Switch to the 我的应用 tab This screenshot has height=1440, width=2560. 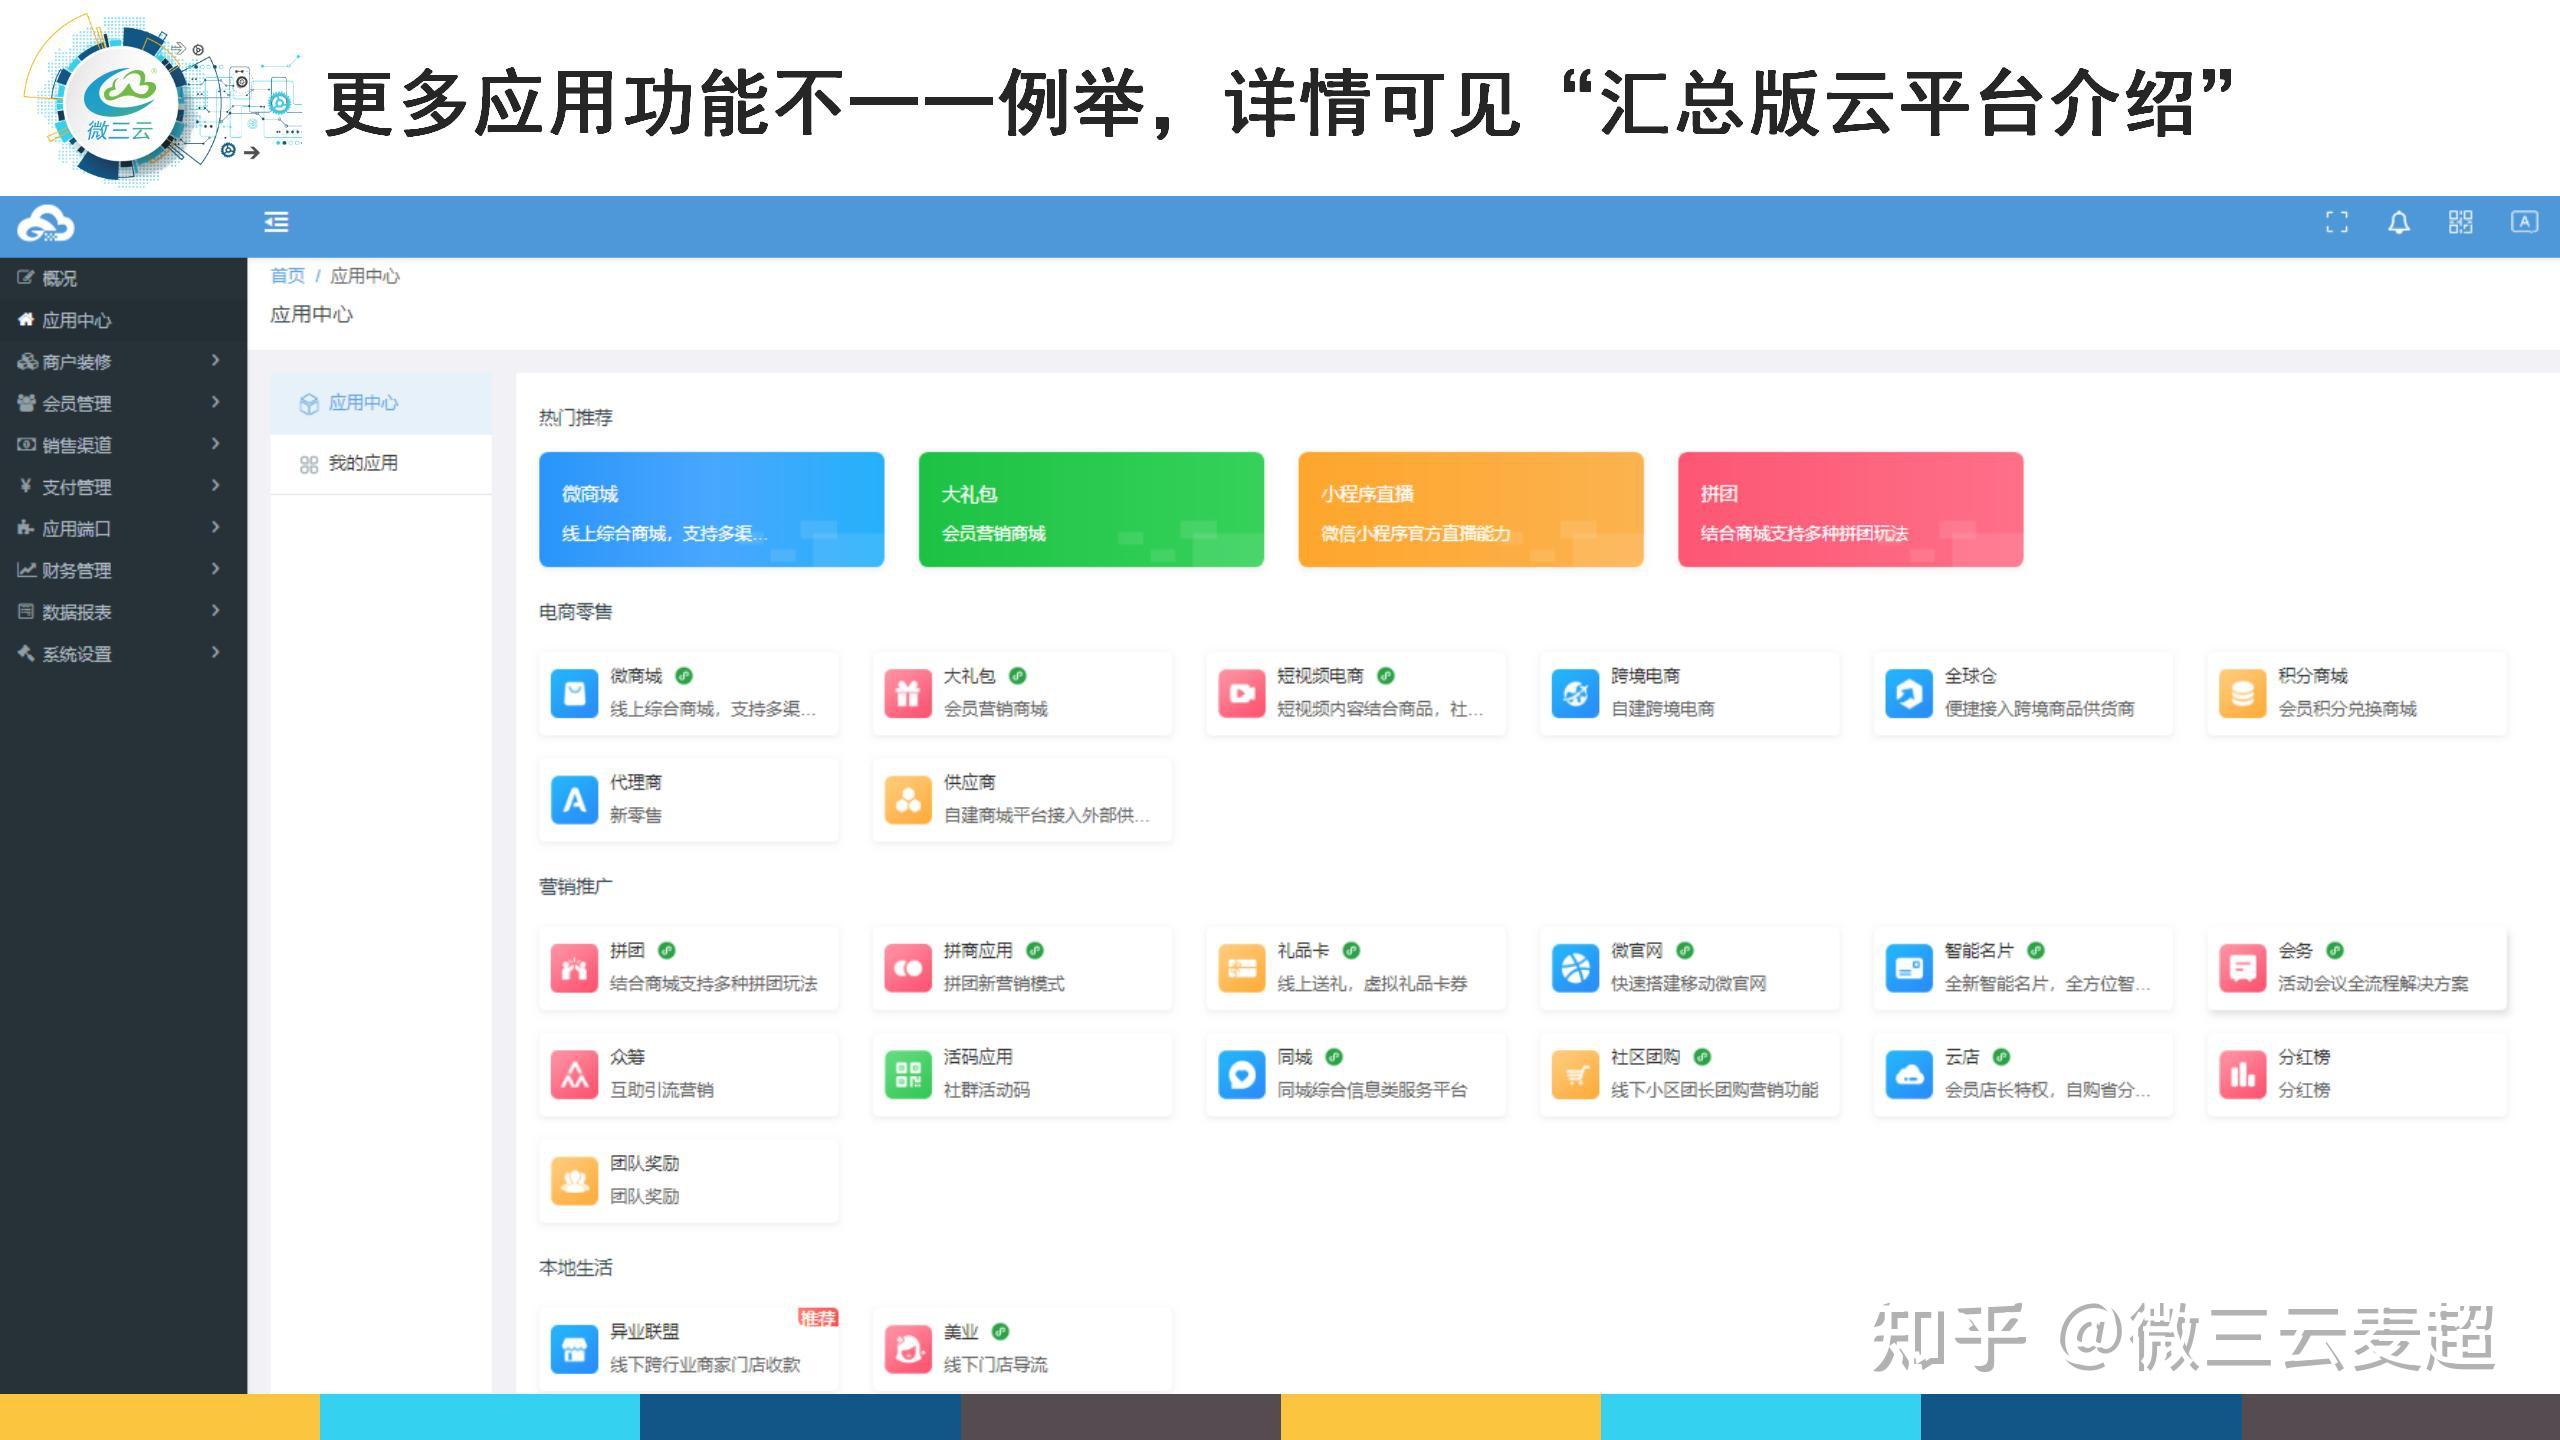tap(363, 463)
